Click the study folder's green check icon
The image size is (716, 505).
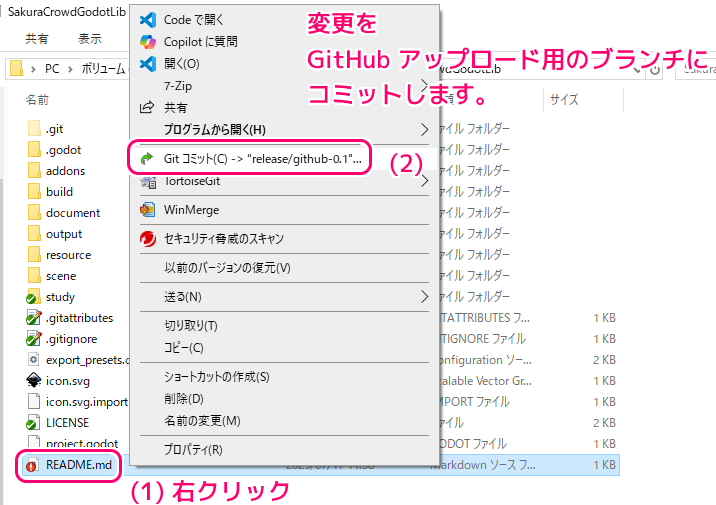click(x=32, y=297)
